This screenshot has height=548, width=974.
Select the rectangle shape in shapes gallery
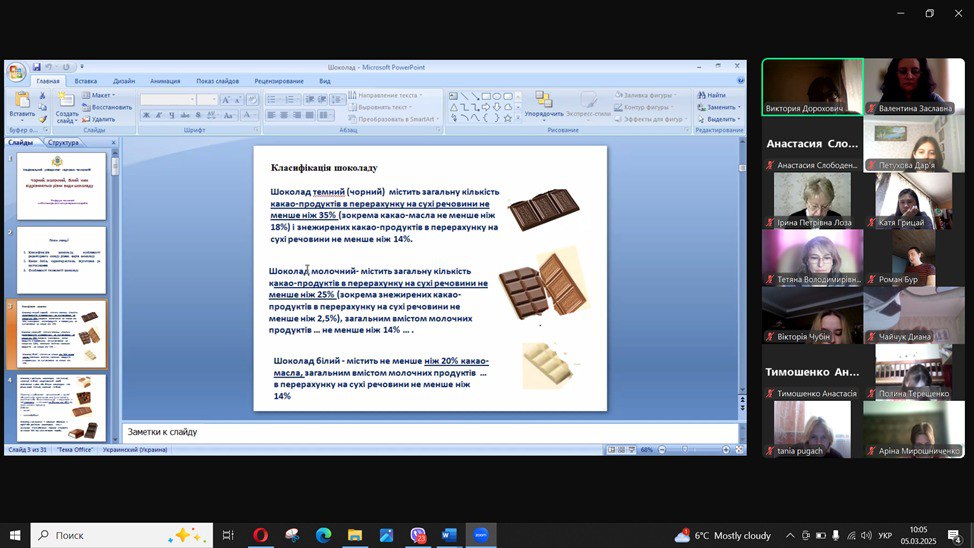[x=486, y=96]
